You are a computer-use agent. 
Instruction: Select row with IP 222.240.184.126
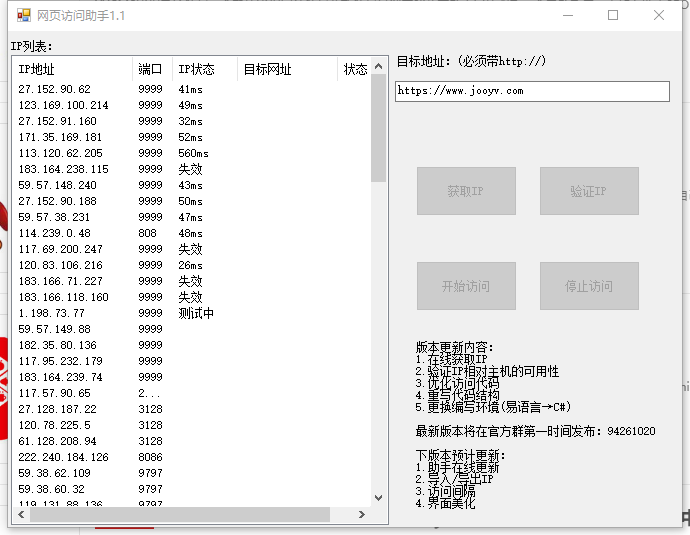pyautogui.click(x=192, y=457)
